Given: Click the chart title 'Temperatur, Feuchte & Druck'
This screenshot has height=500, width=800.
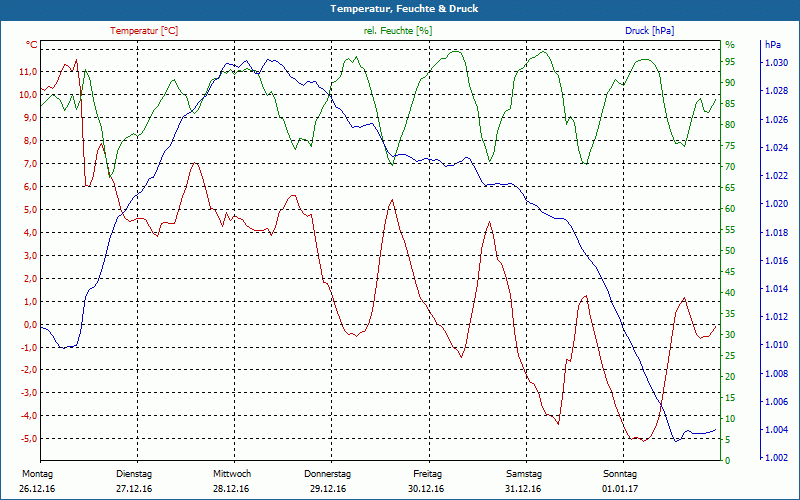Looking at the screenshot, I should pyautogui.click(x=404, y=9).
